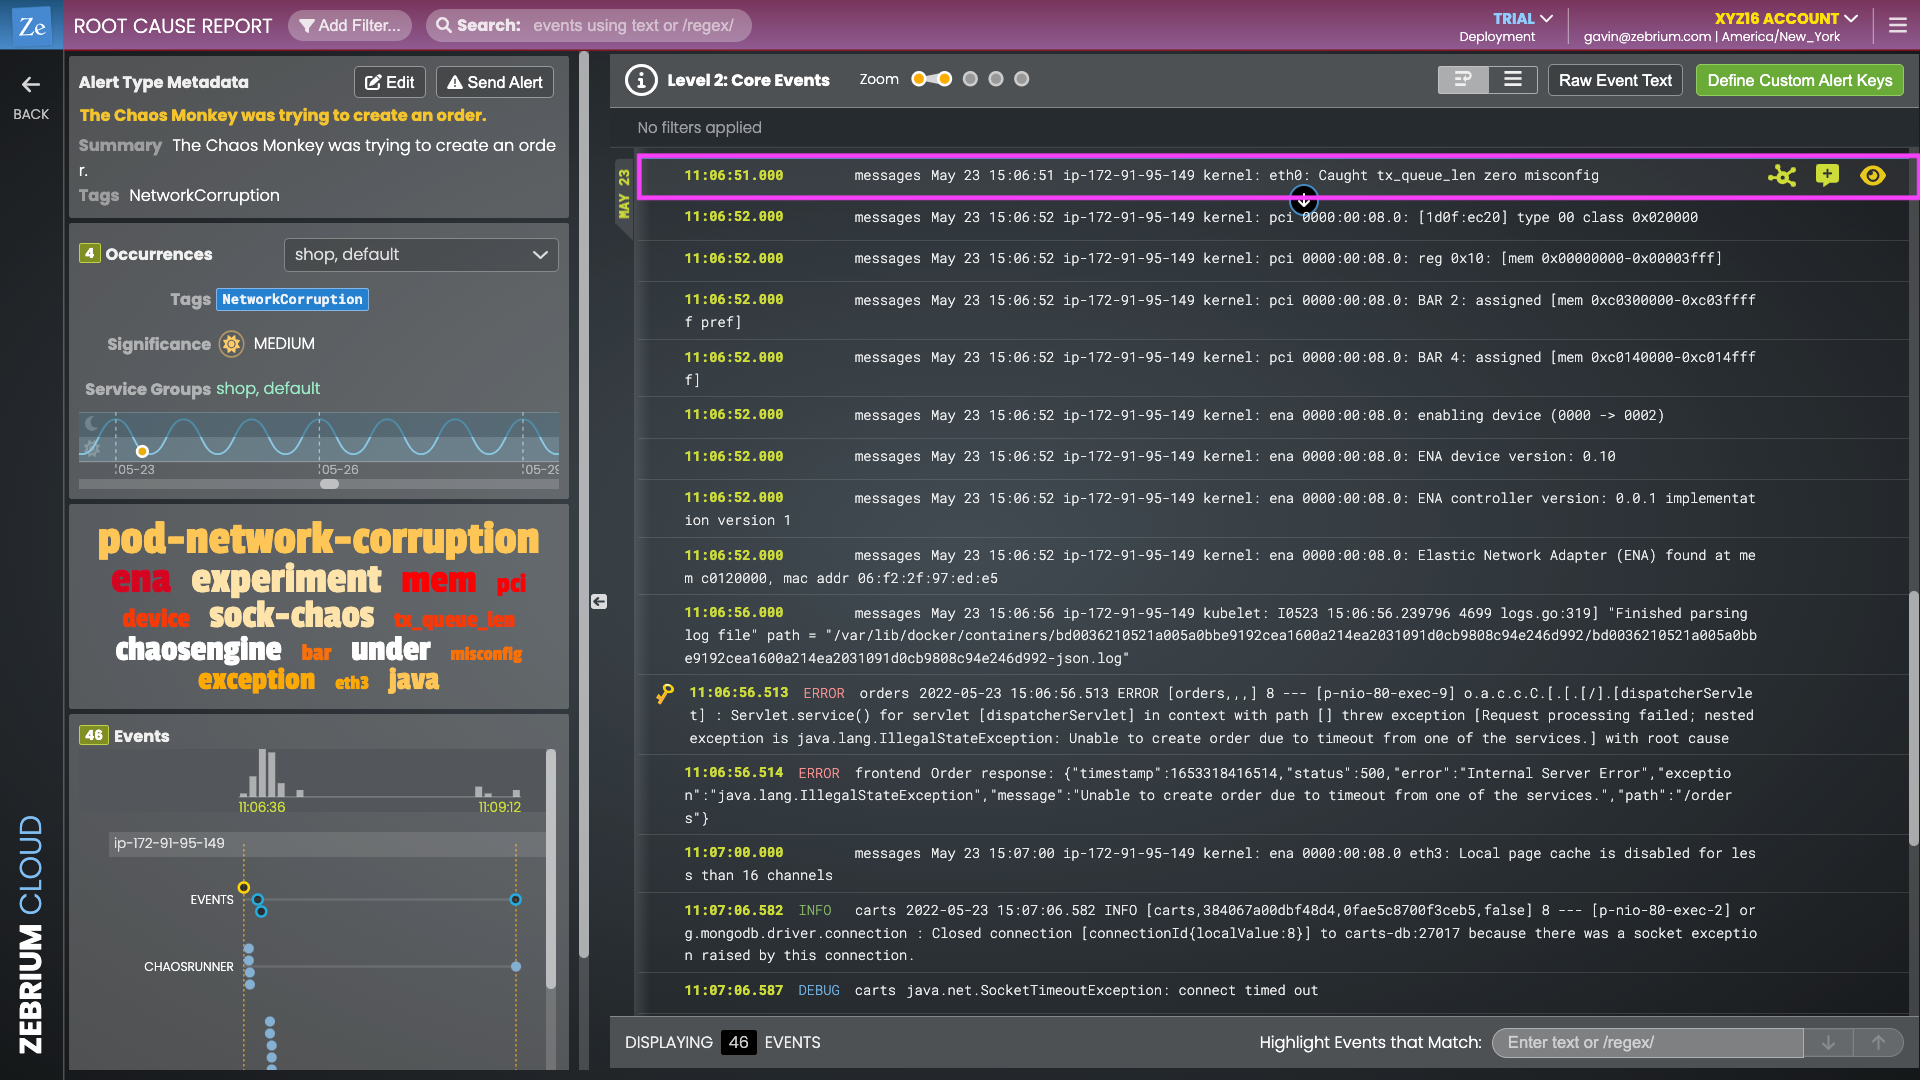The width and height of the screenshot is (1920, 1080).
Task: Open the hamburger menu in the top-right corner
Action: click(x=1897, y=25)
